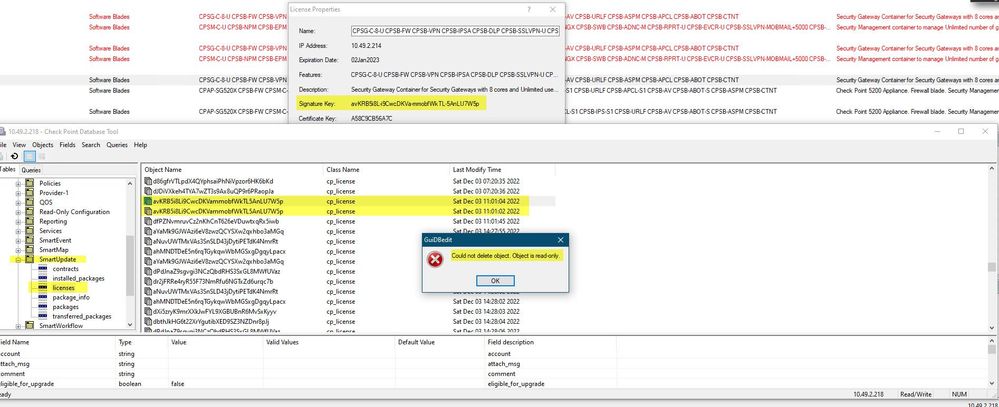Click object icon of d86gfrVTLpdX4Q row
The width and height of the screenshot is (999, 407).
(148, 181)
